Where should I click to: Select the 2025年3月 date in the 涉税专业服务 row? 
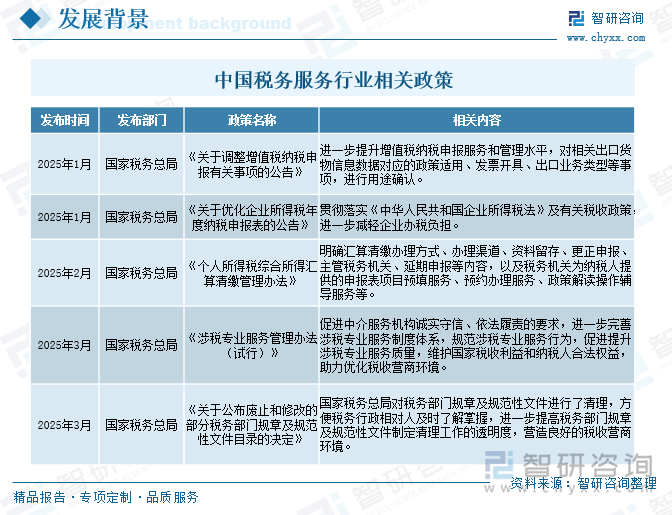[64, 345]
